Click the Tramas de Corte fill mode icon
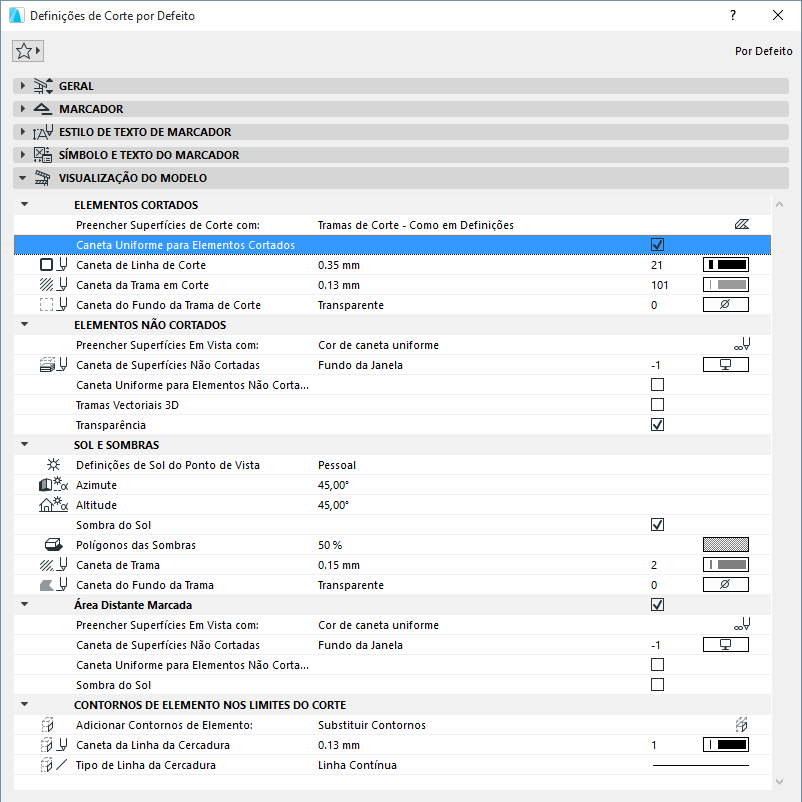Viewport: 802px width, 802px height. point(742,225)
